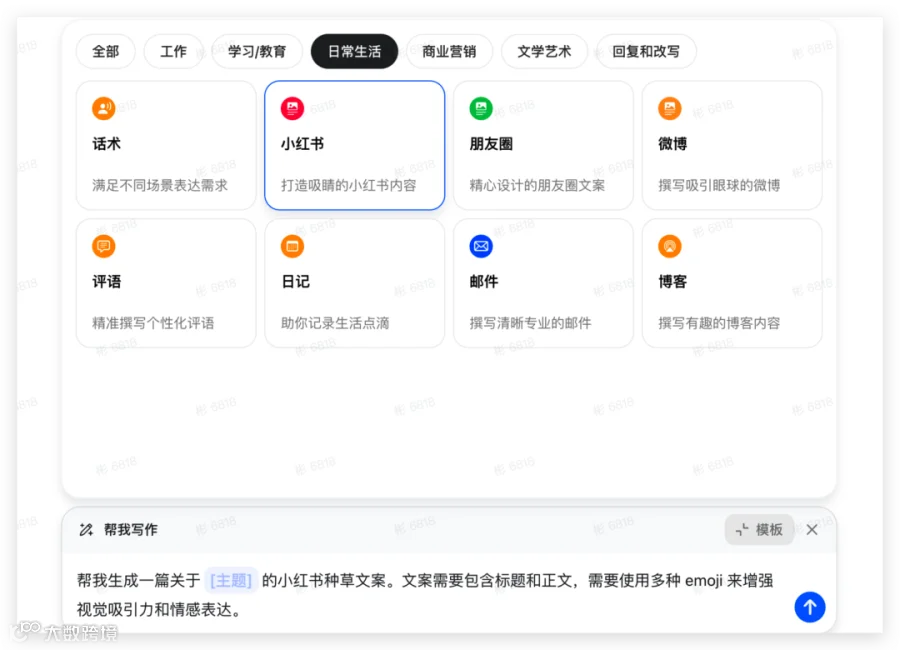Pick the 微博 template title
Screen dimensions: 900x650
click(673, 144)
